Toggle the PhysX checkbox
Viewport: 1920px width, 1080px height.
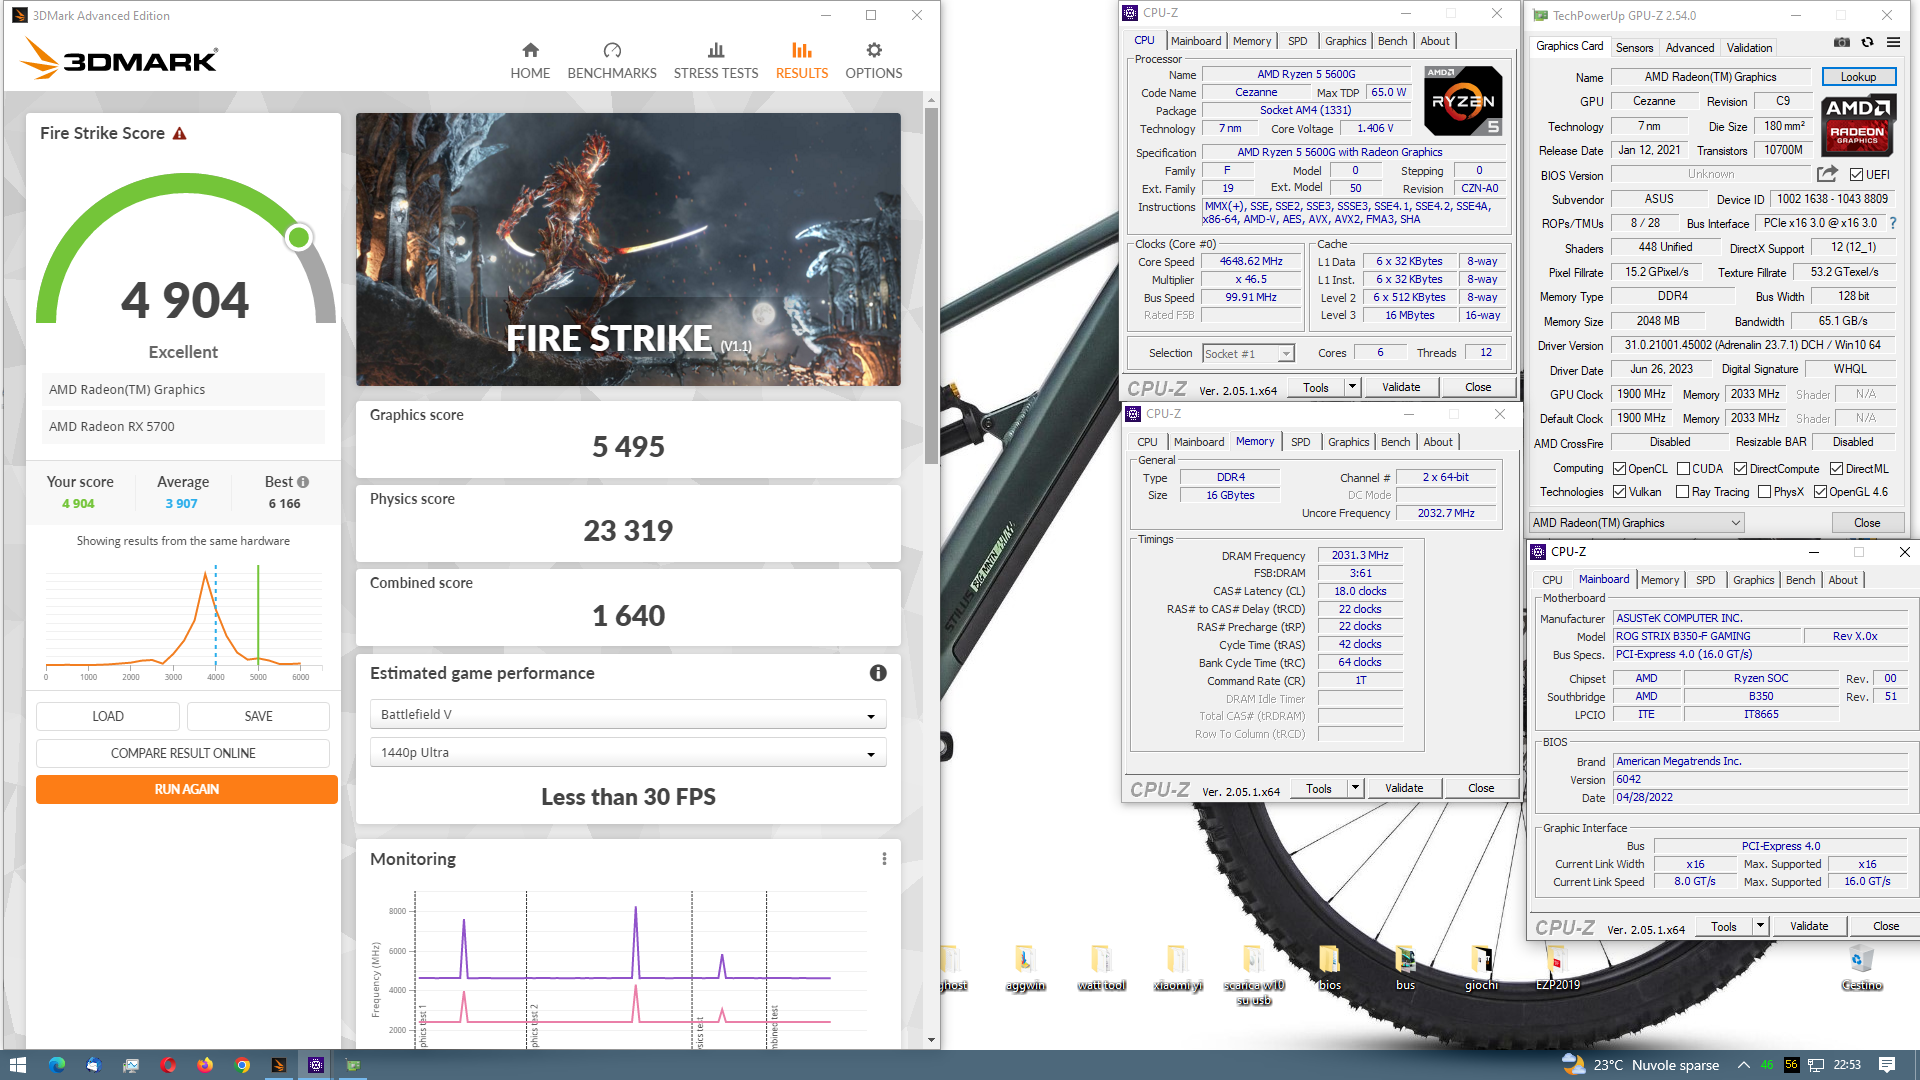click(1764, 492)
